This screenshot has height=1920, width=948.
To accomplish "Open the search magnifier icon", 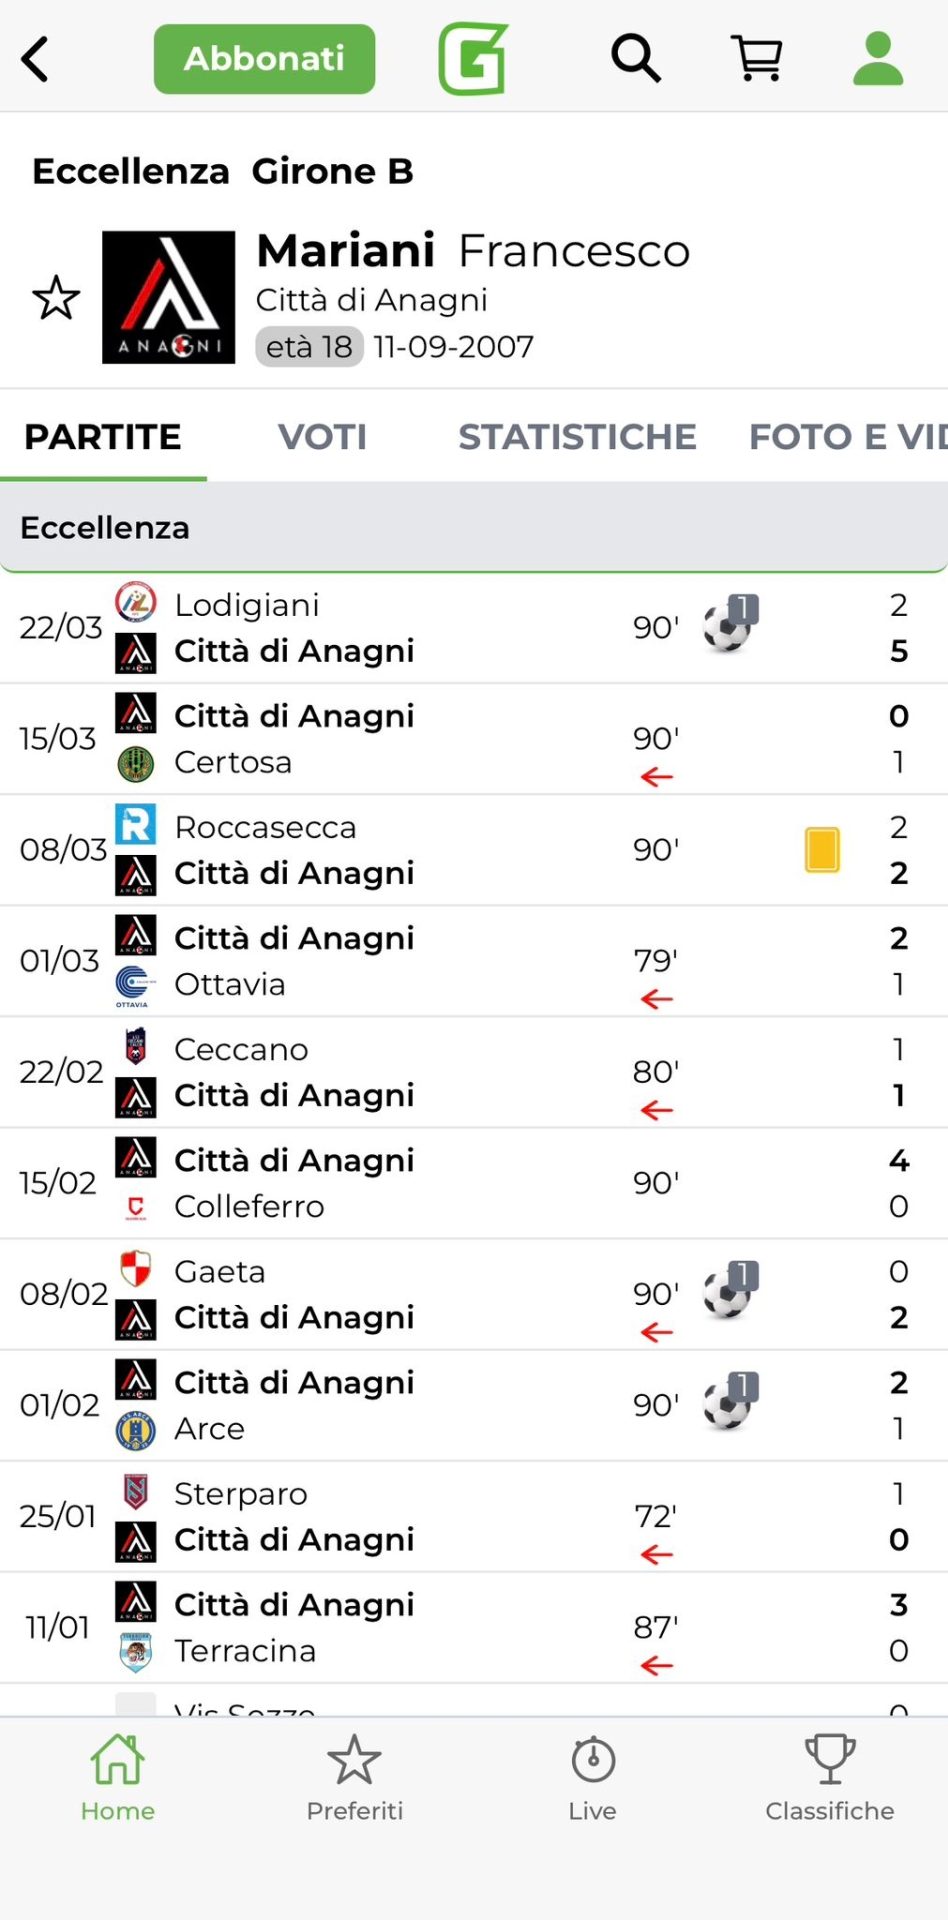I will (636, 58).
